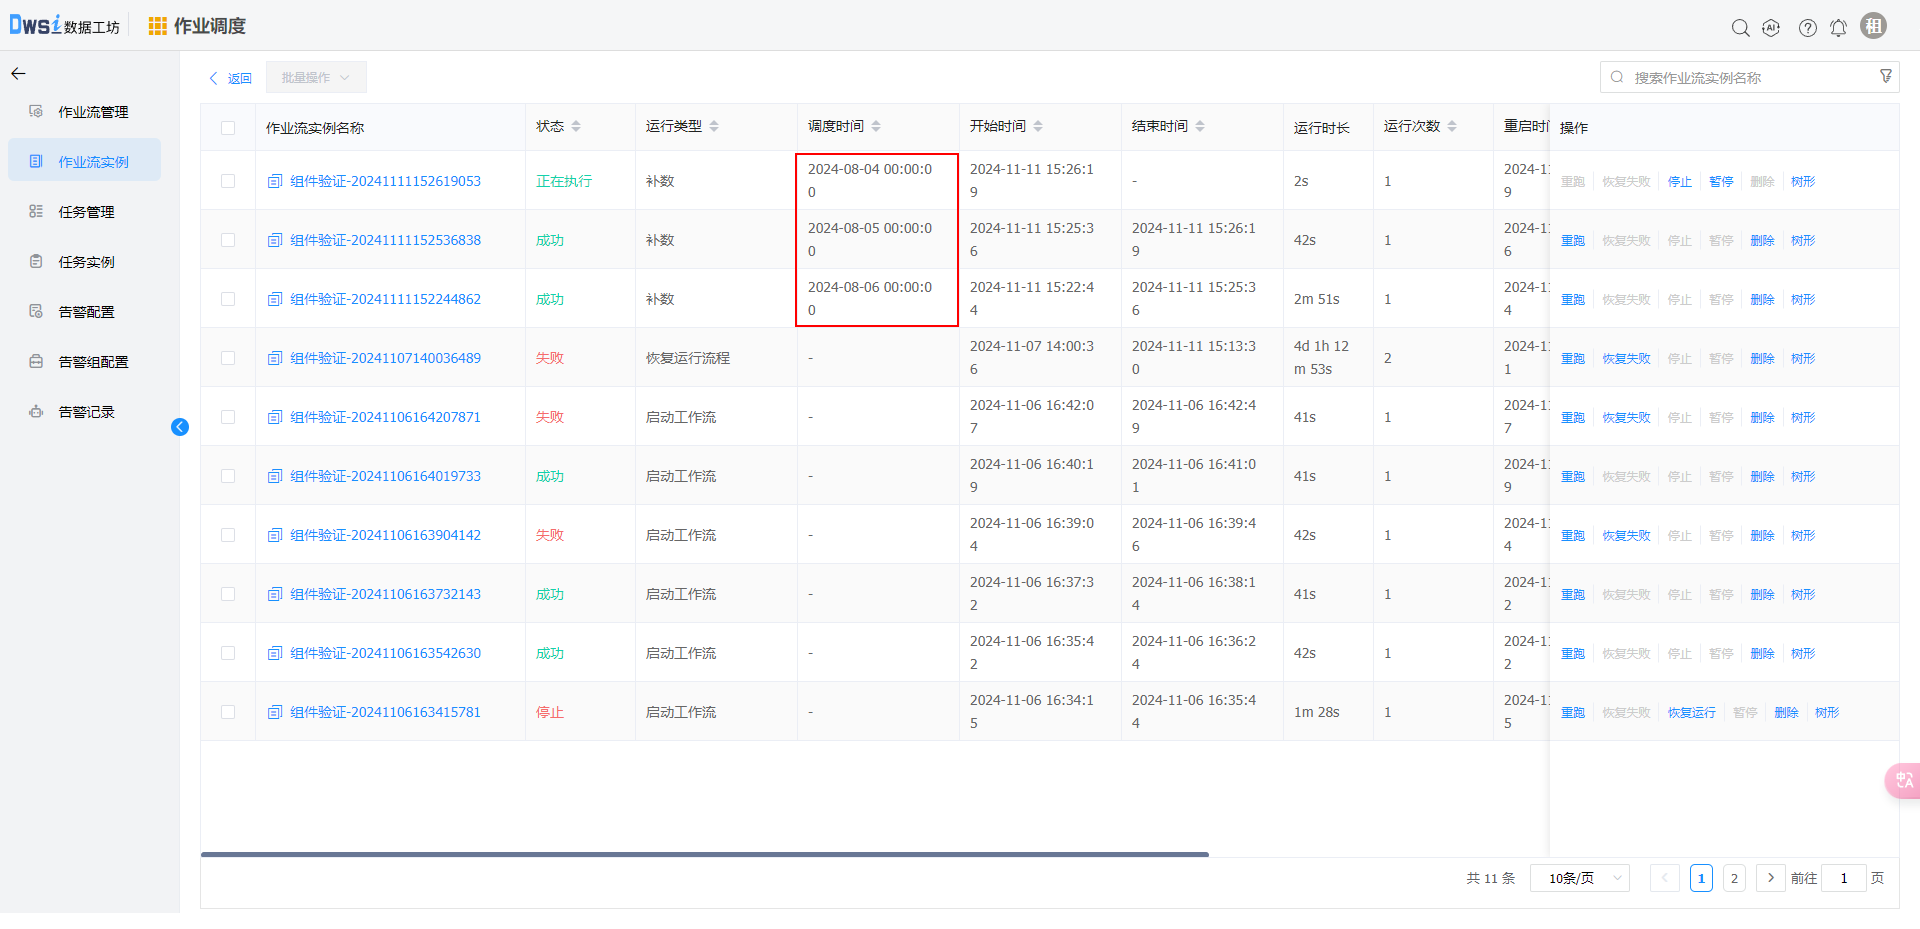
Task: Click the search magnifier icon in header
Action: pyautogui.click(x=1740, y=28)
